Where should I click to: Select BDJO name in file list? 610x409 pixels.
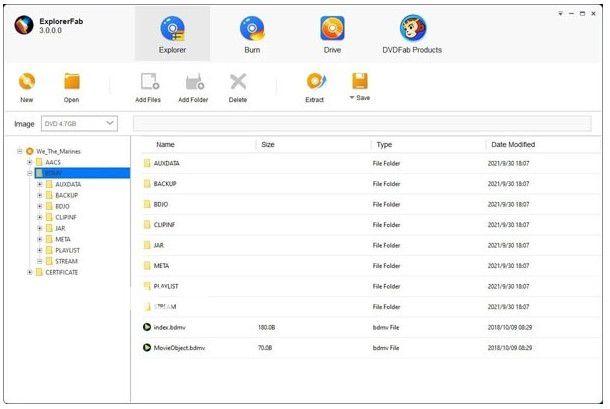pyautogui.click(x=161, y=204)
